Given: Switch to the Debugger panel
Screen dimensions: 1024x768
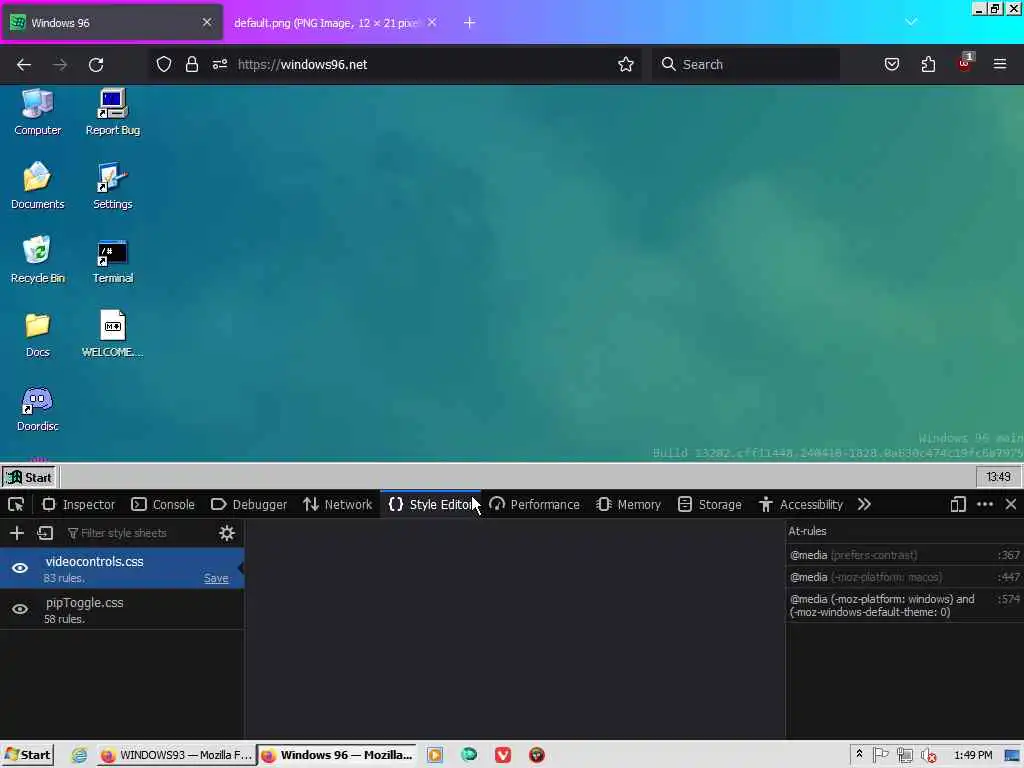Looking at the screenshot, I should [249, 505].
